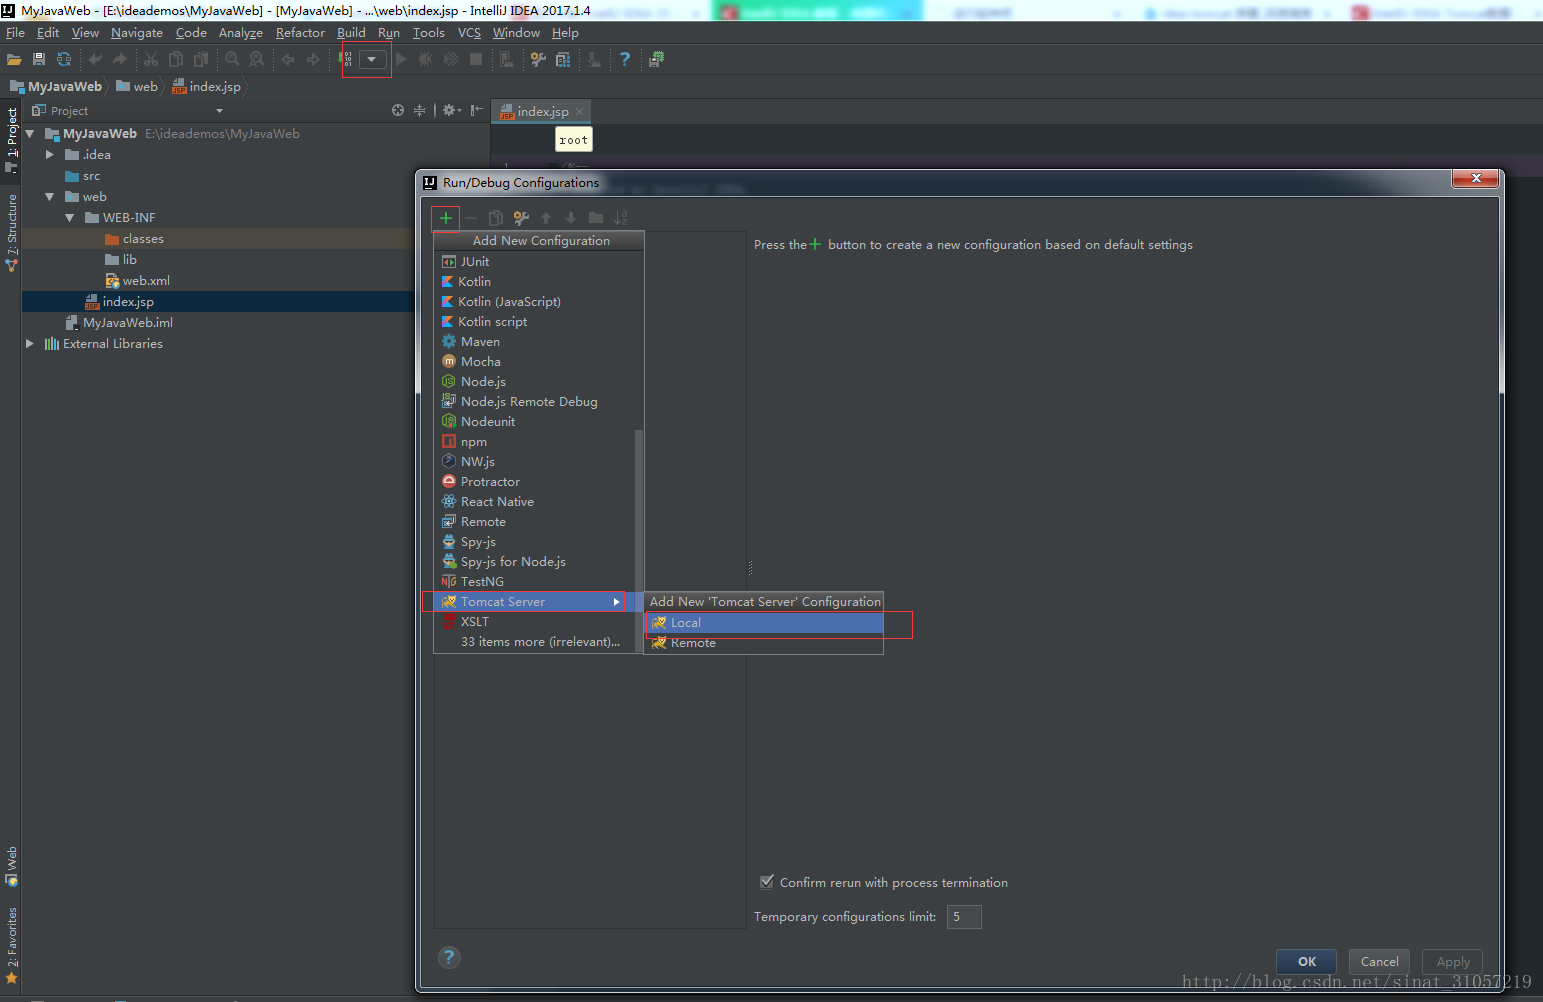
Task: Choose Local Tomcat Server configuration
Action: coord(764,622)
